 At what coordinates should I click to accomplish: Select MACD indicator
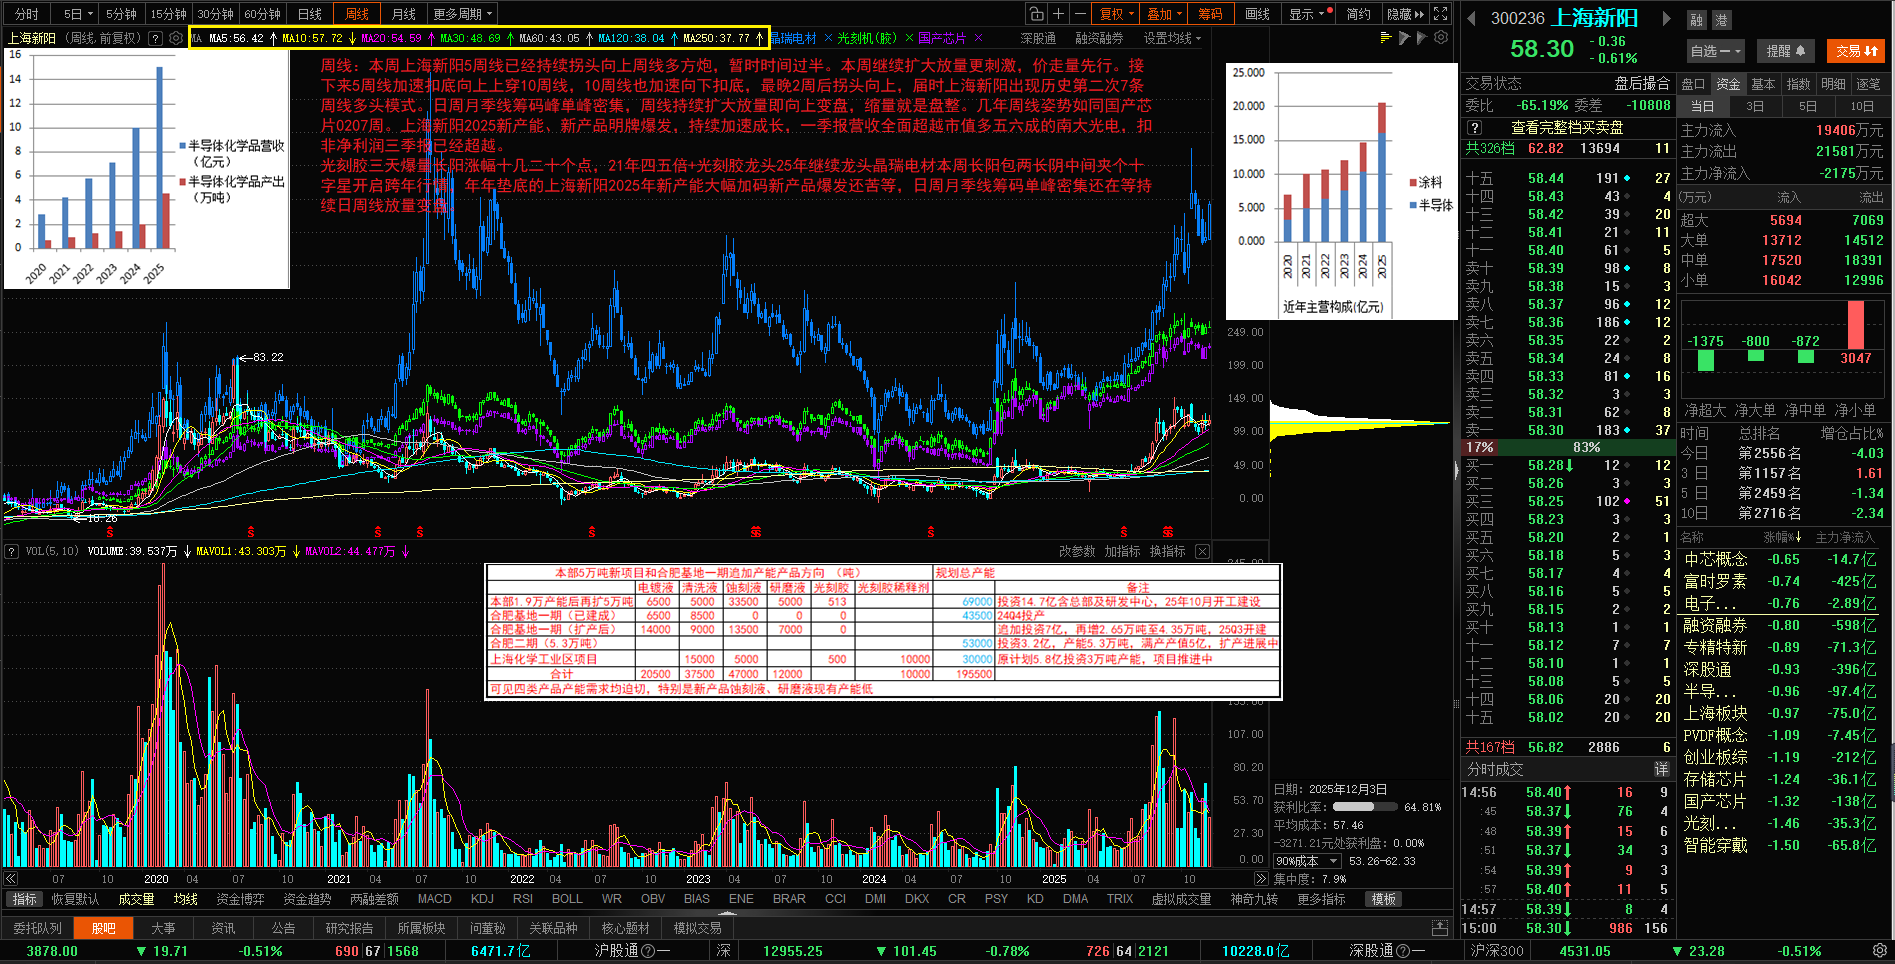point(434,899)
